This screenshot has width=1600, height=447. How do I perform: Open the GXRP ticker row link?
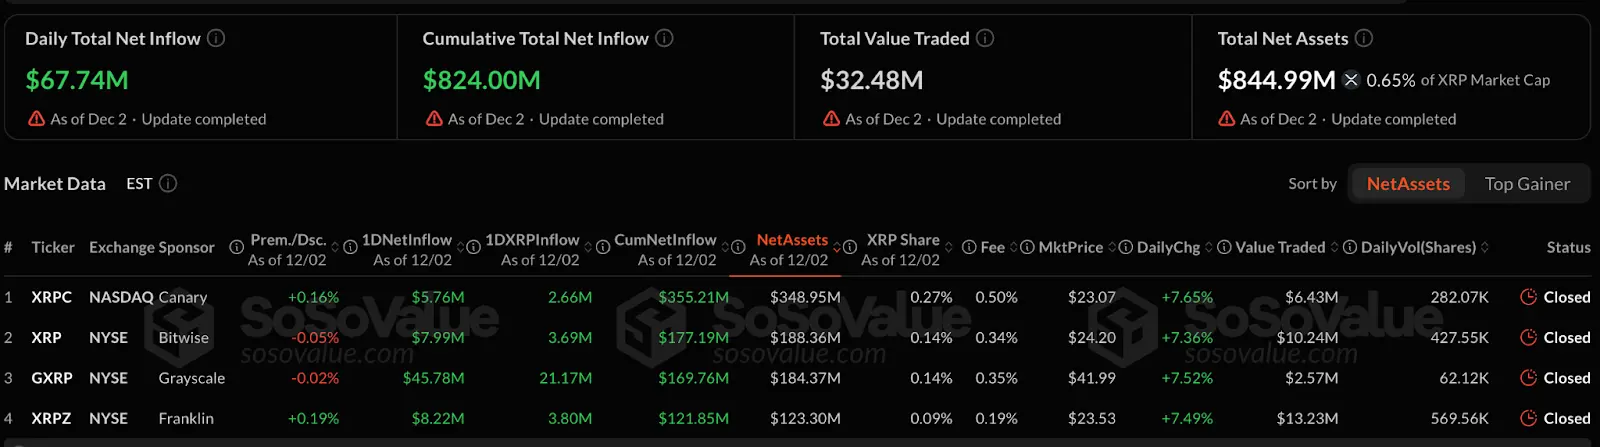[51, 378]
